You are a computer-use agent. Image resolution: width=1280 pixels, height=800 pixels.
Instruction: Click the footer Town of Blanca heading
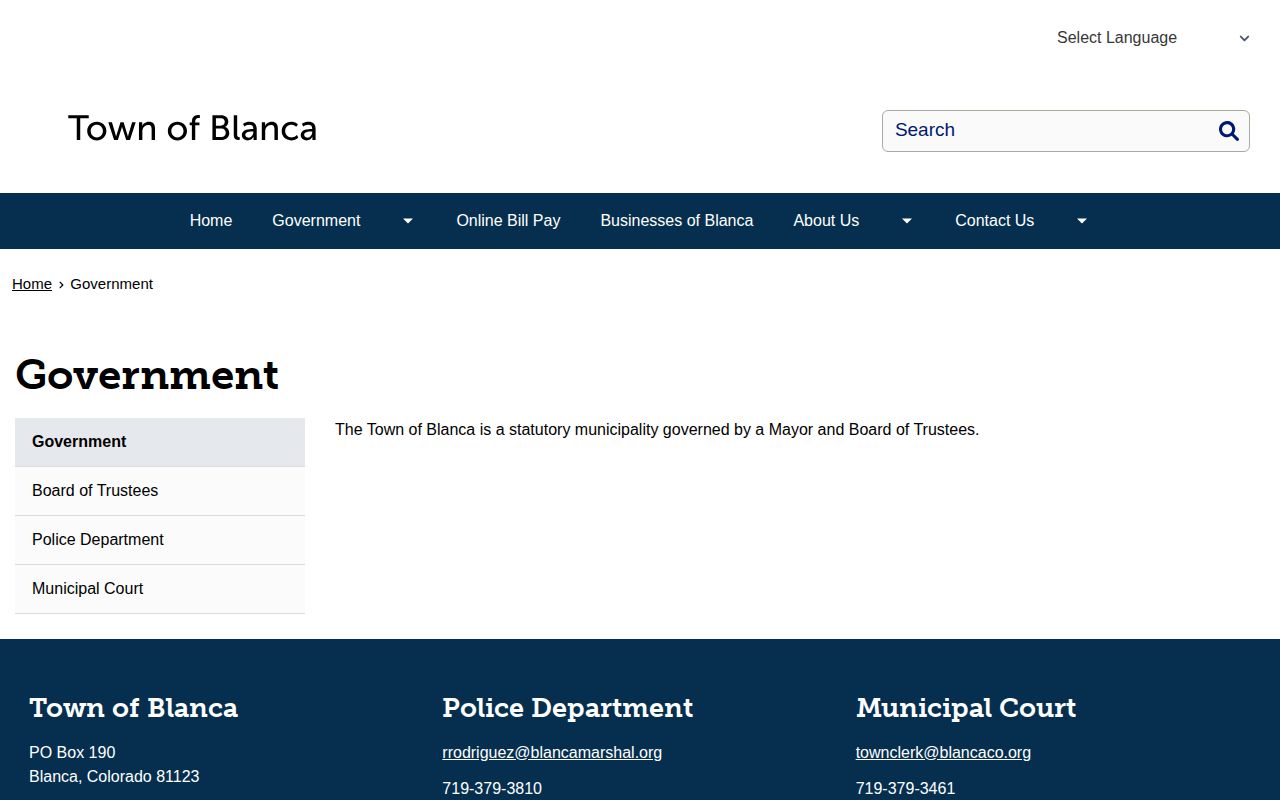[x=134, y=708]
